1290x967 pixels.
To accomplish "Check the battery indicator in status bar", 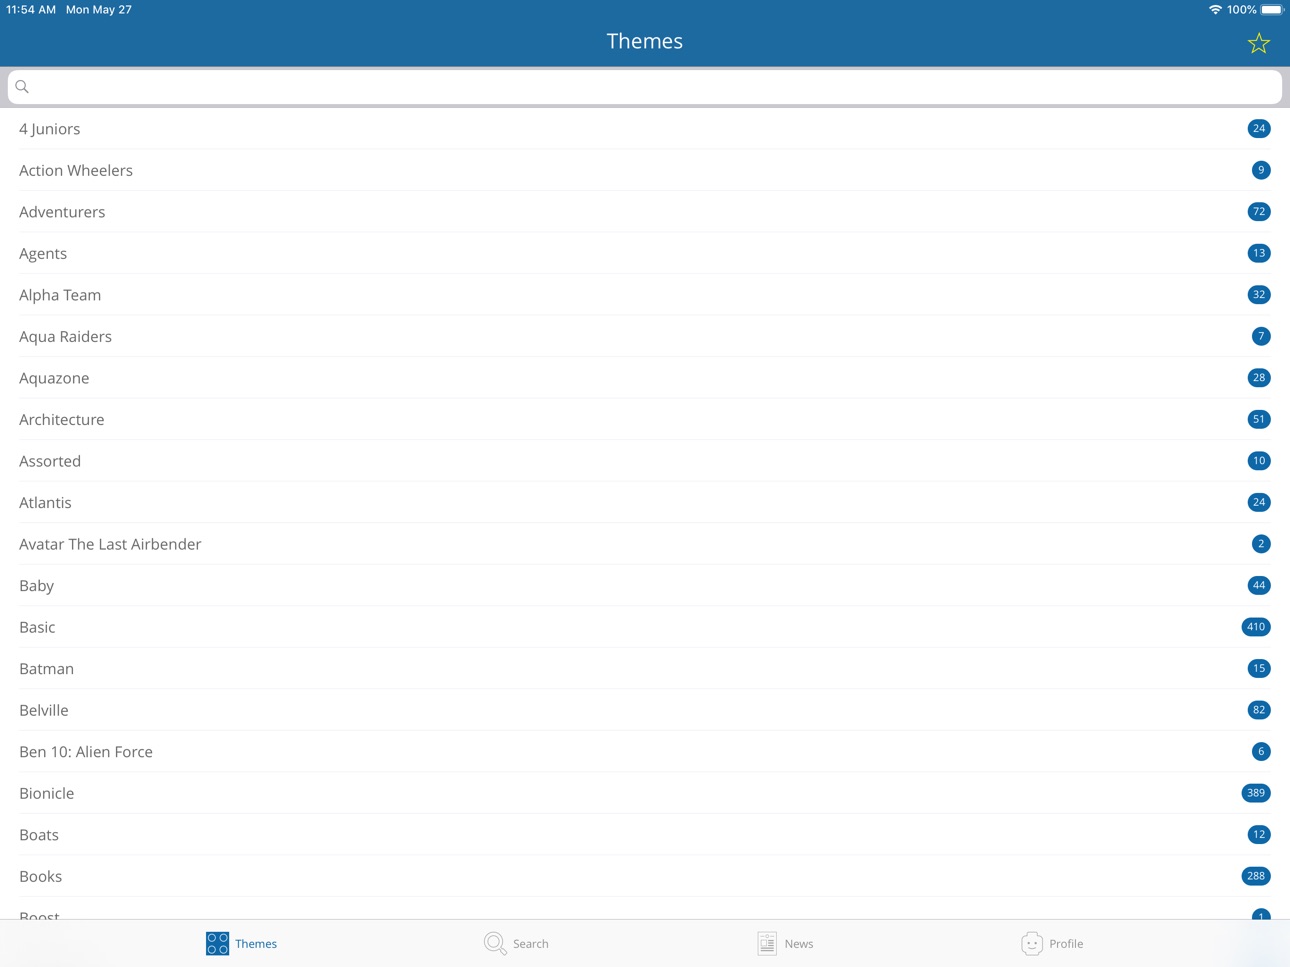I will pyautogui.click(x=1271, y=10).
